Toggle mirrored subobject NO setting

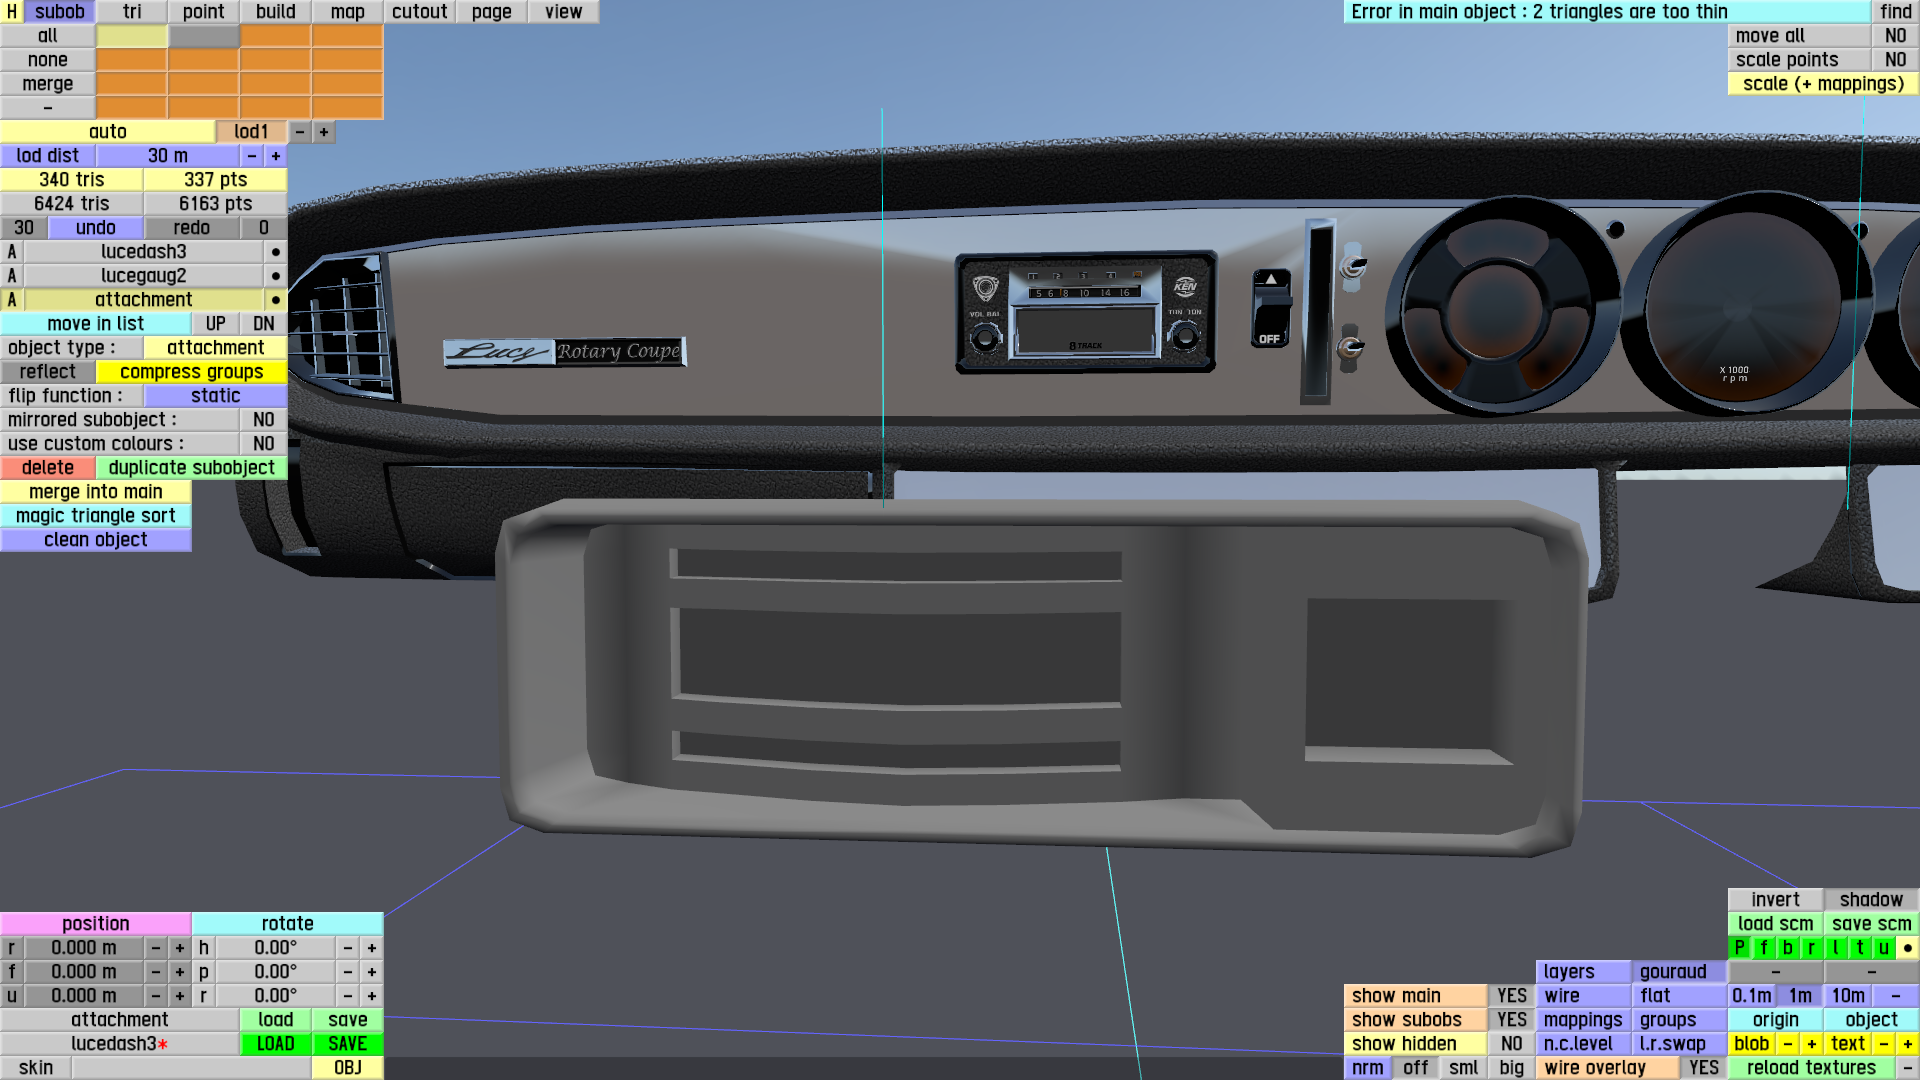pyautogui.click(x=263, y=420)
